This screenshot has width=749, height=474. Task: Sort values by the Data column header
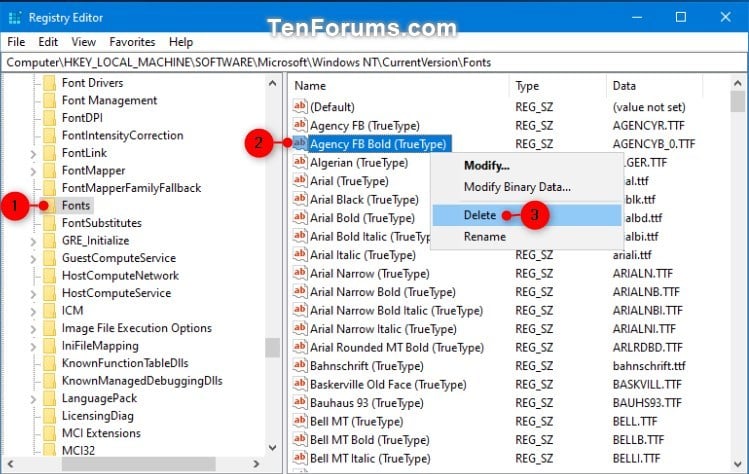pos(654,86)
